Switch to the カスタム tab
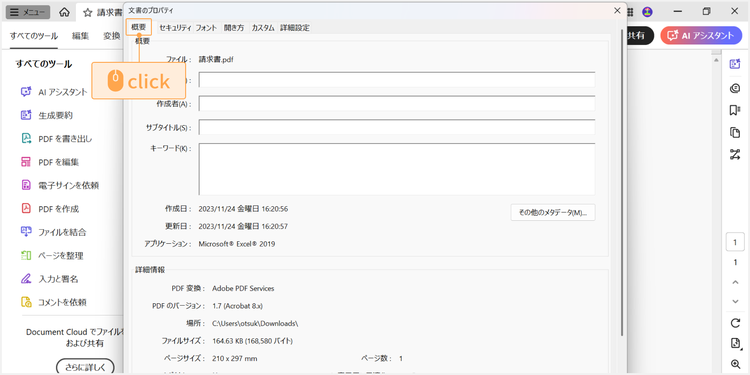750x375 pixels. (263, 28)
